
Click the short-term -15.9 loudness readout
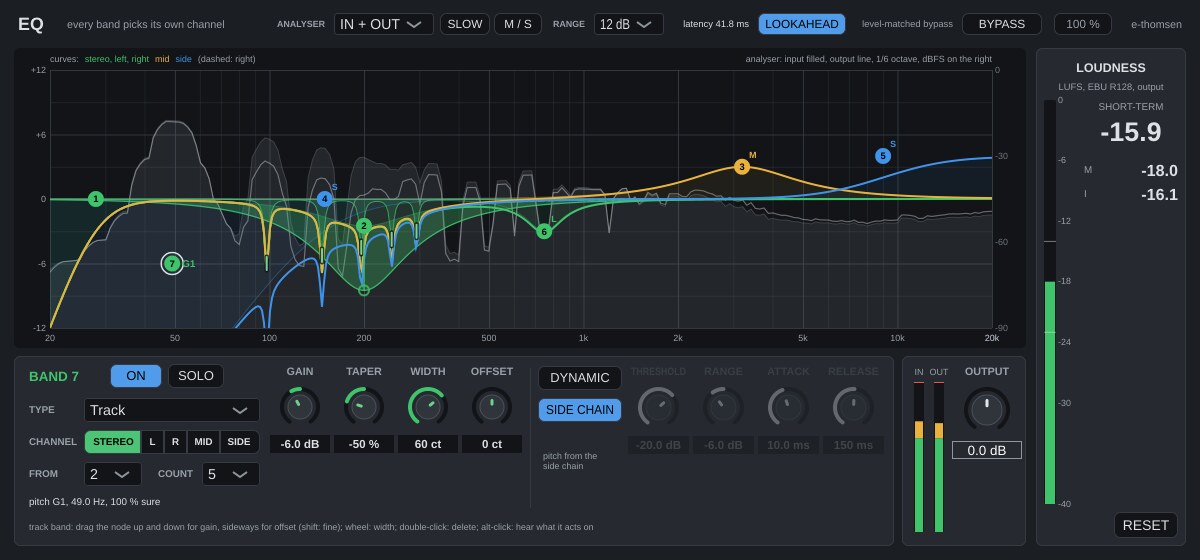pos(1131,132)
